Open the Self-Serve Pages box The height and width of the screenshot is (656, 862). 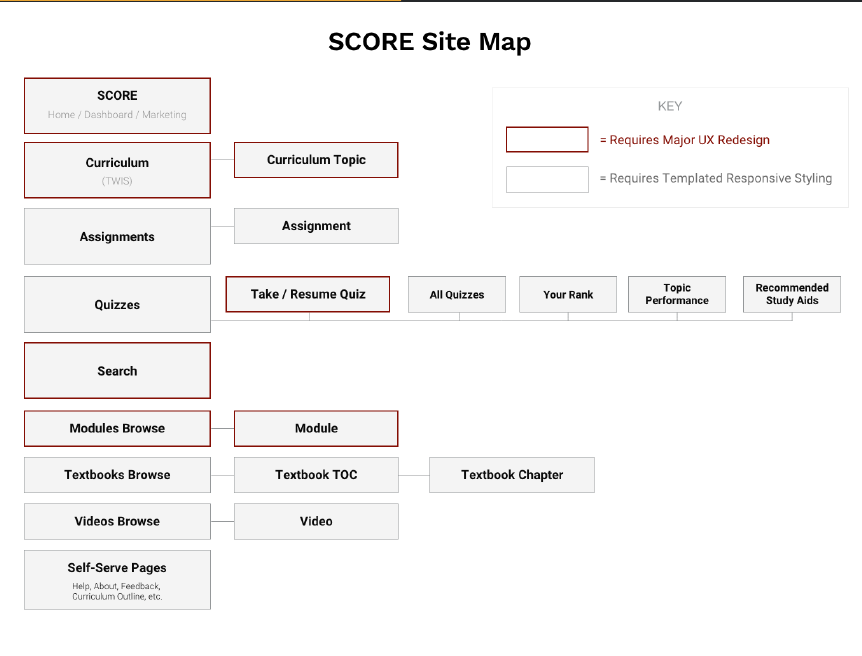click(x=117, y=580)
